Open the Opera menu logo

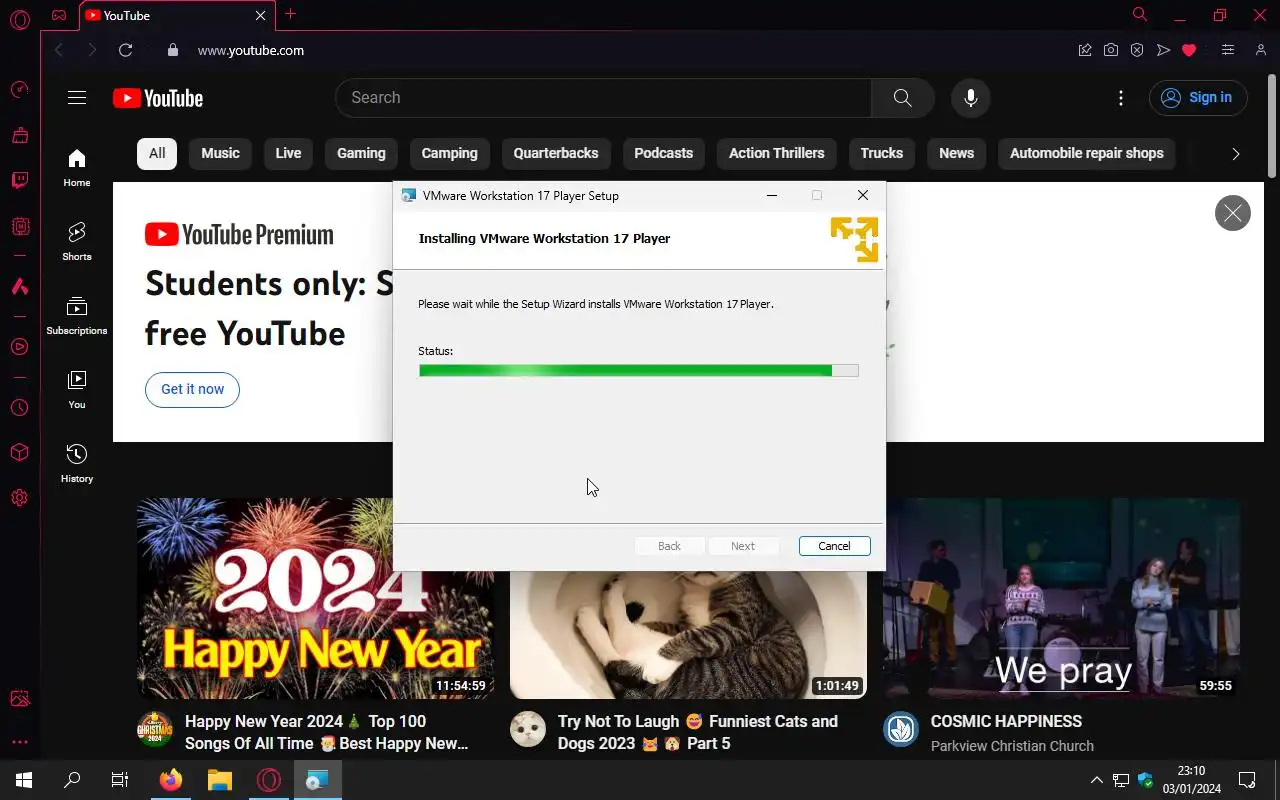[19, 19]
